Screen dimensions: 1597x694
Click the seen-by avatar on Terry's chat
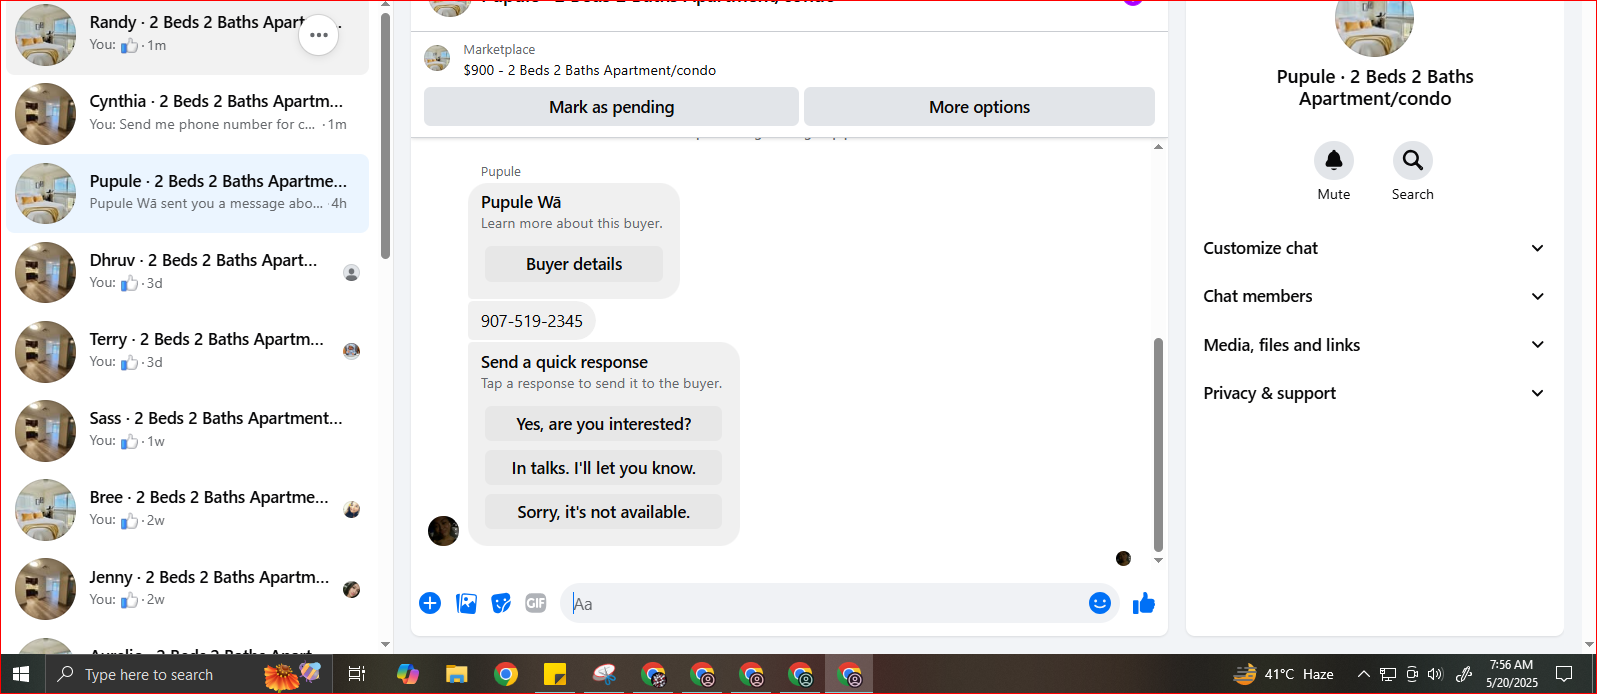pyautogui.click(x=351, y=351)
